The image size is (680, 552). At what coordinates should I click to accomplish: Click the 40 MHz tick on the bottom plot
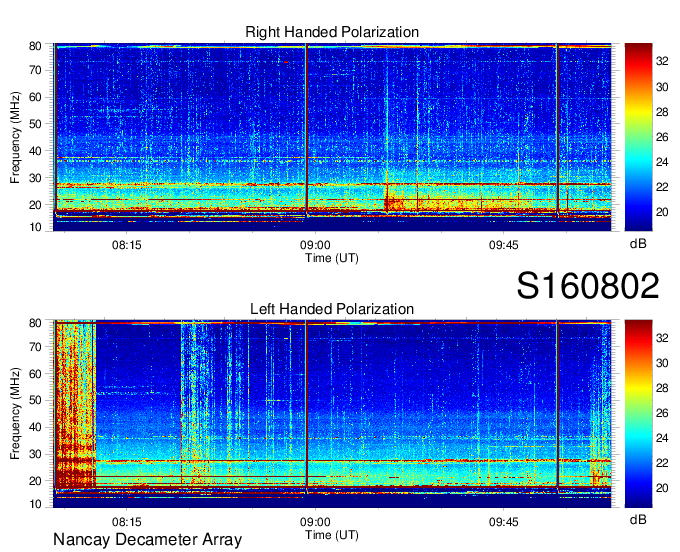click(x=35, y=427)
